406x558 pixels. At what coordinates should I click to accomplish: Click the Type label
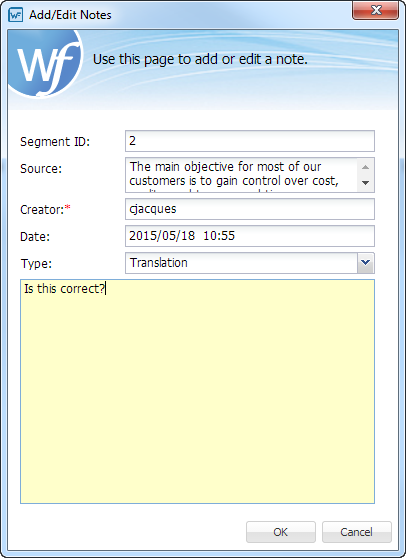(x=36, y=264)
